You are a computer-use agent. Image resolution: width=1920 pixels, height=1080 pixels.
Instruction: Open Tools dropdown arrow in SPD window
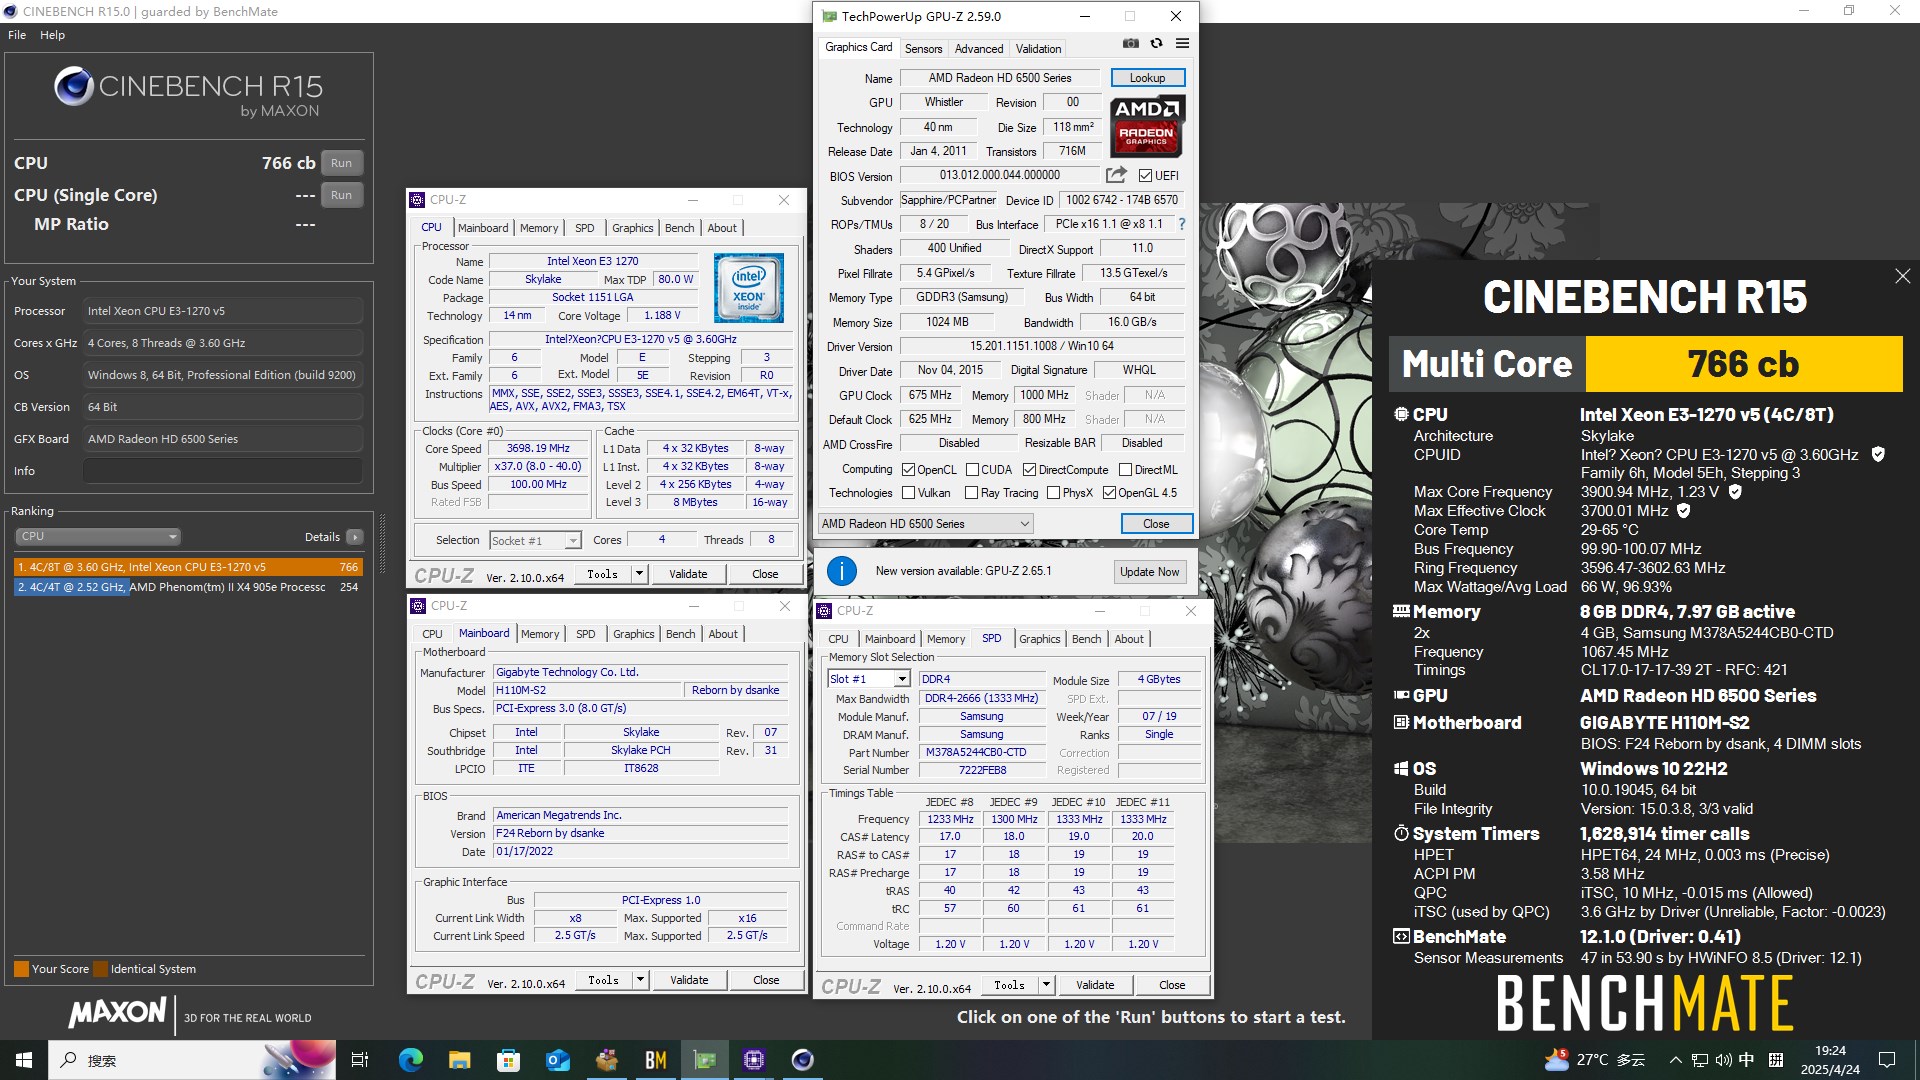coord(1047,985)
